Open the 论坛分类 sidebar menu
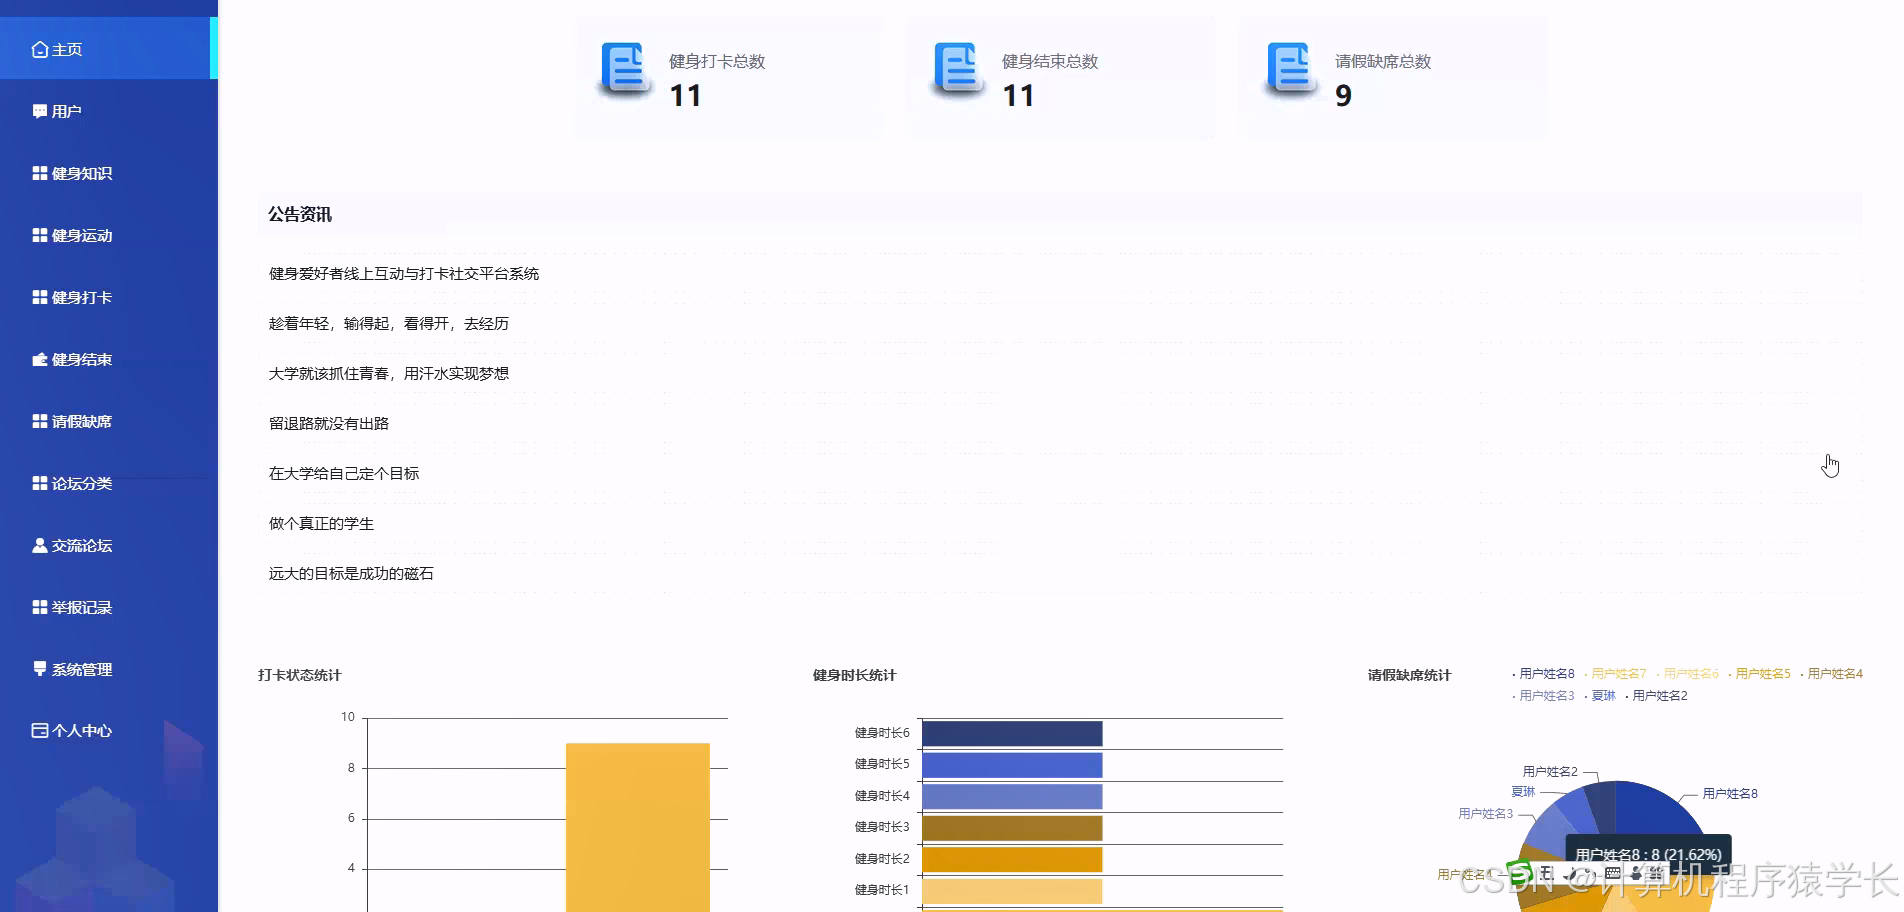 point(109,483)
